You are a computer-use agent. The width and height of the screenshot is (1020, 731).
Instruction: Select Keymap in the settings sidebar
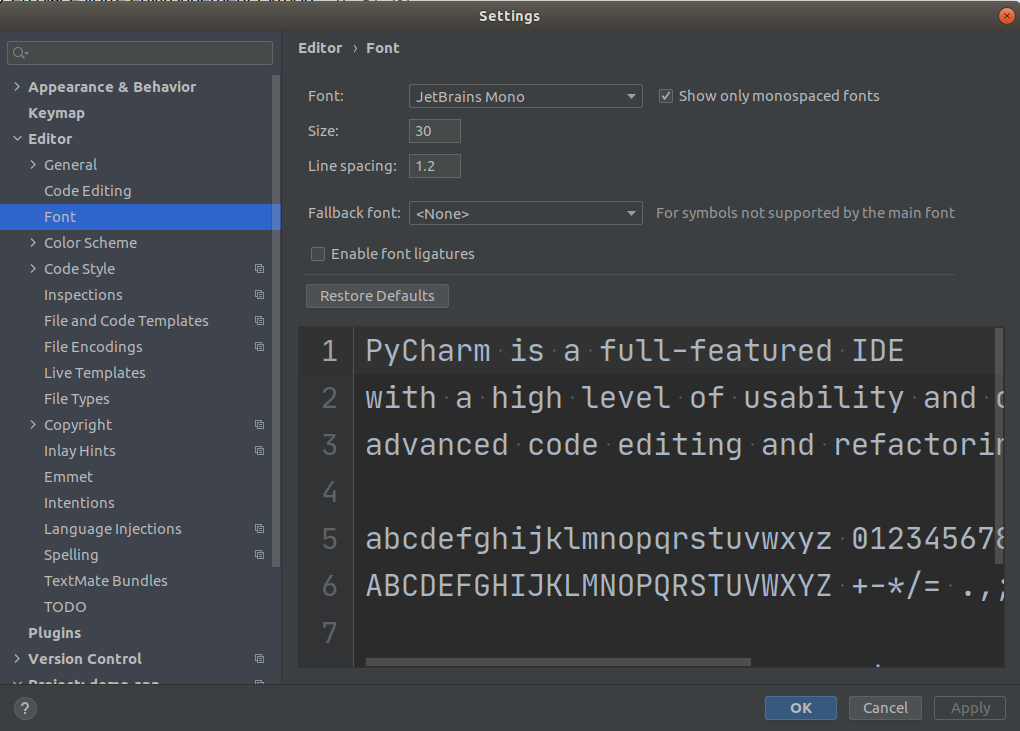tap(56, 112)
